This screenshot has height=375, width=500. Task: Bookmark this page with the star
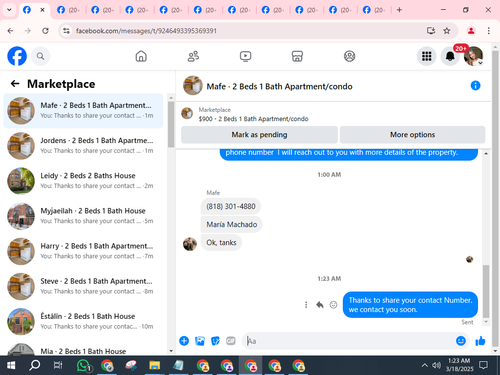click(446, 31)
